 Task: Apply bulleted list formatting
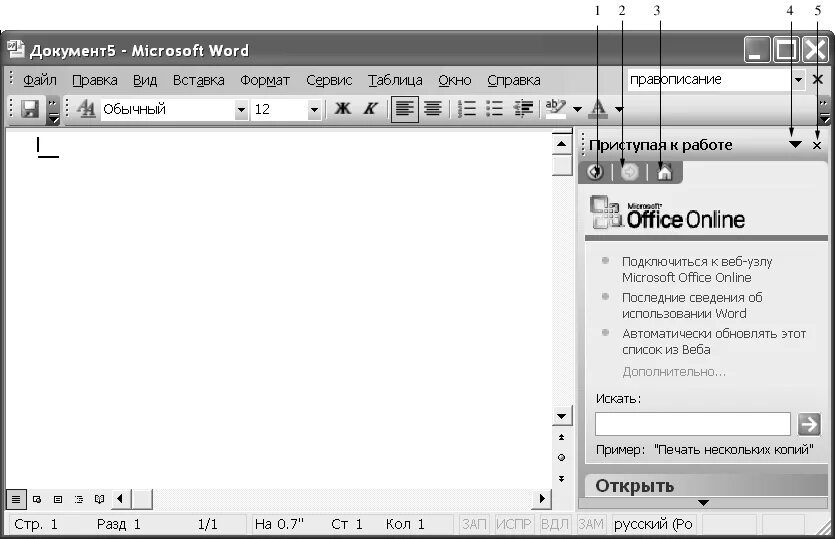point(495,109)
